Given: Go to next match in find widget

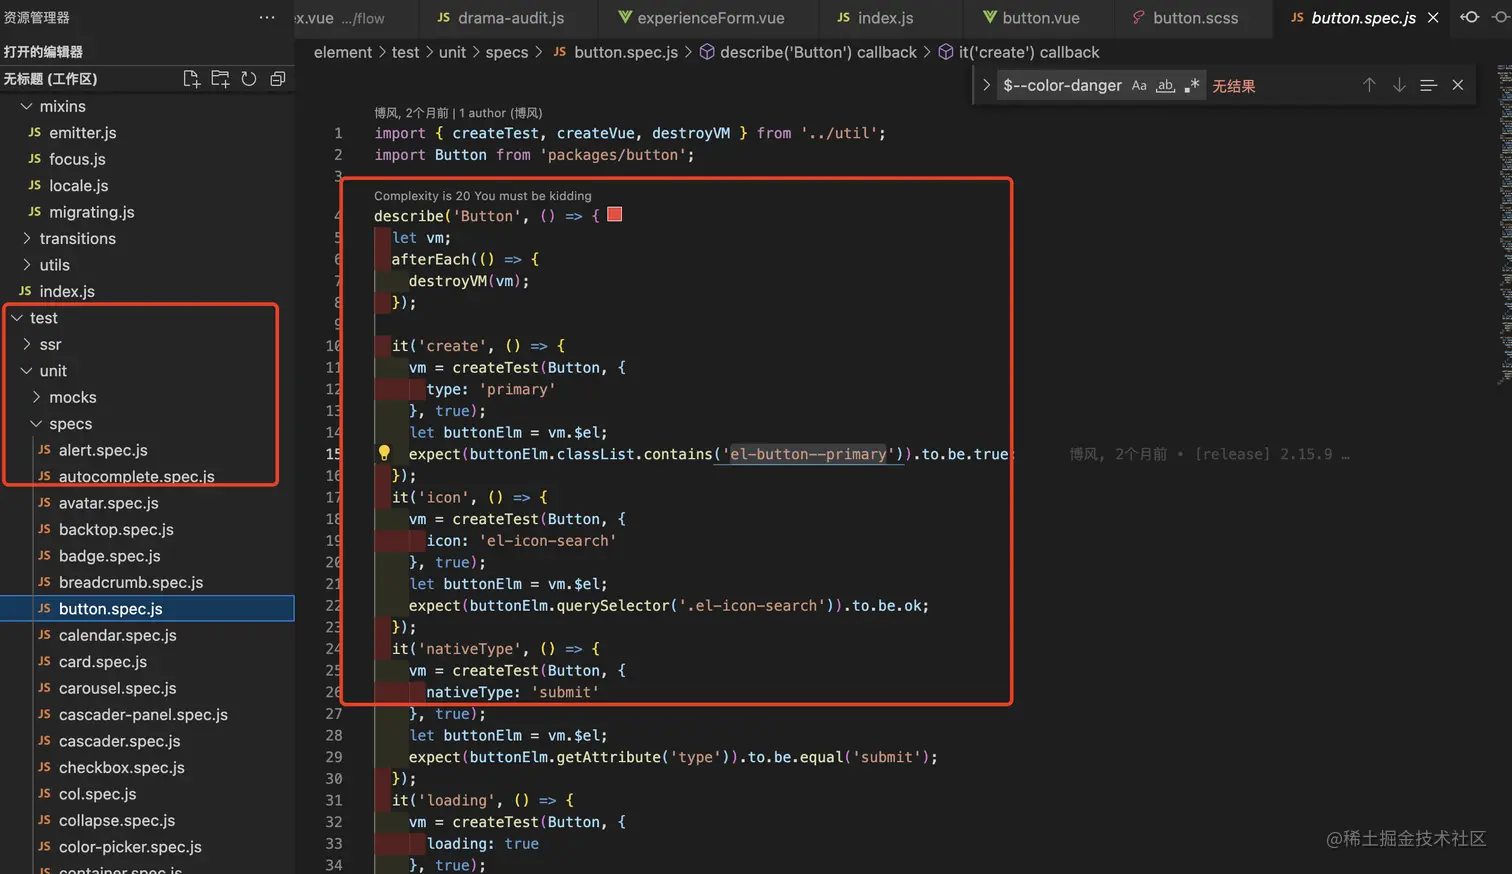Looking at the screenshot, I should (x=1399, y=85).
